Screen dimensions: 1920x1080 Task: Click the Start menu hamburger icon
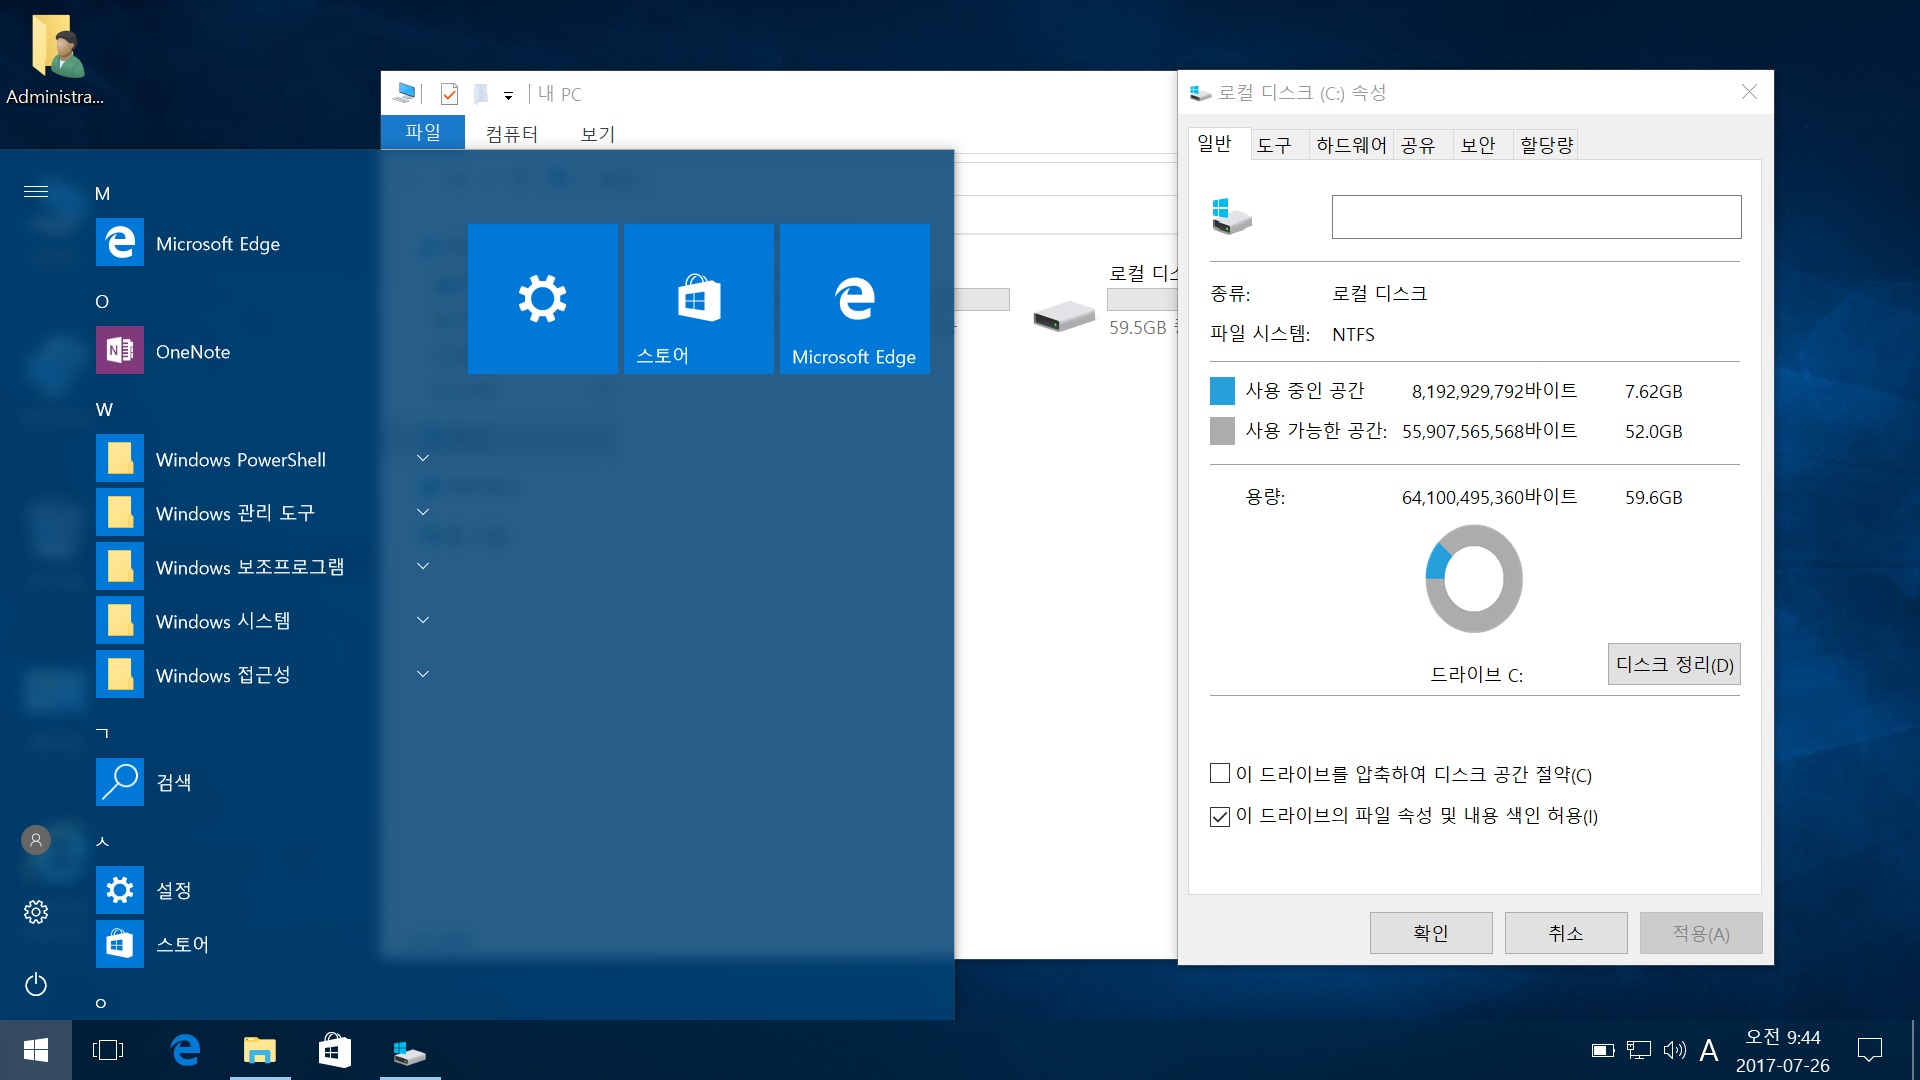36,192
